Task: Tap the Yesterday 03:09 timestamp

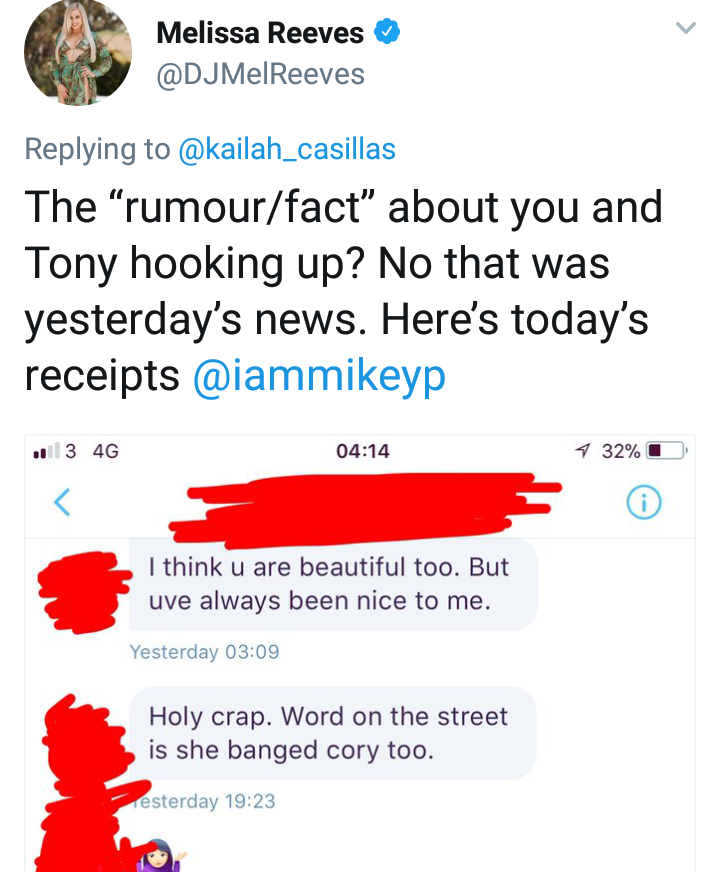Action: point(204,652)
